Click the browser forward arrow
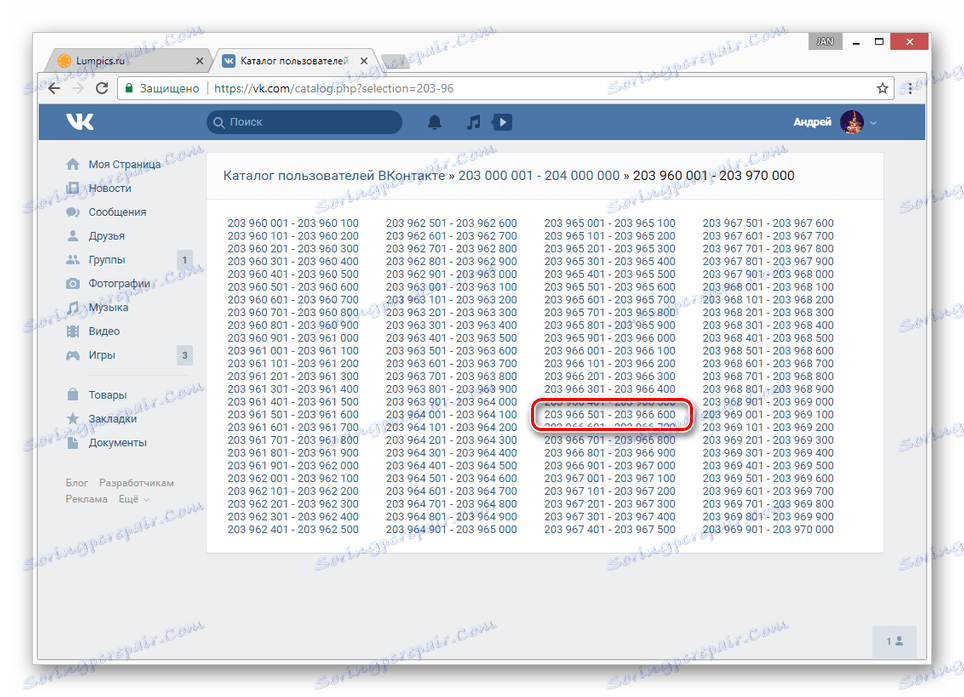The image size is (964, 697). tap(78, 89)
